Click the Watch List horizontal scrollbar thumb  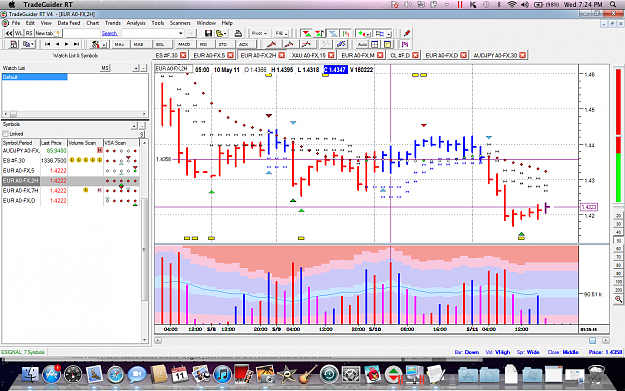coord(13,114)
